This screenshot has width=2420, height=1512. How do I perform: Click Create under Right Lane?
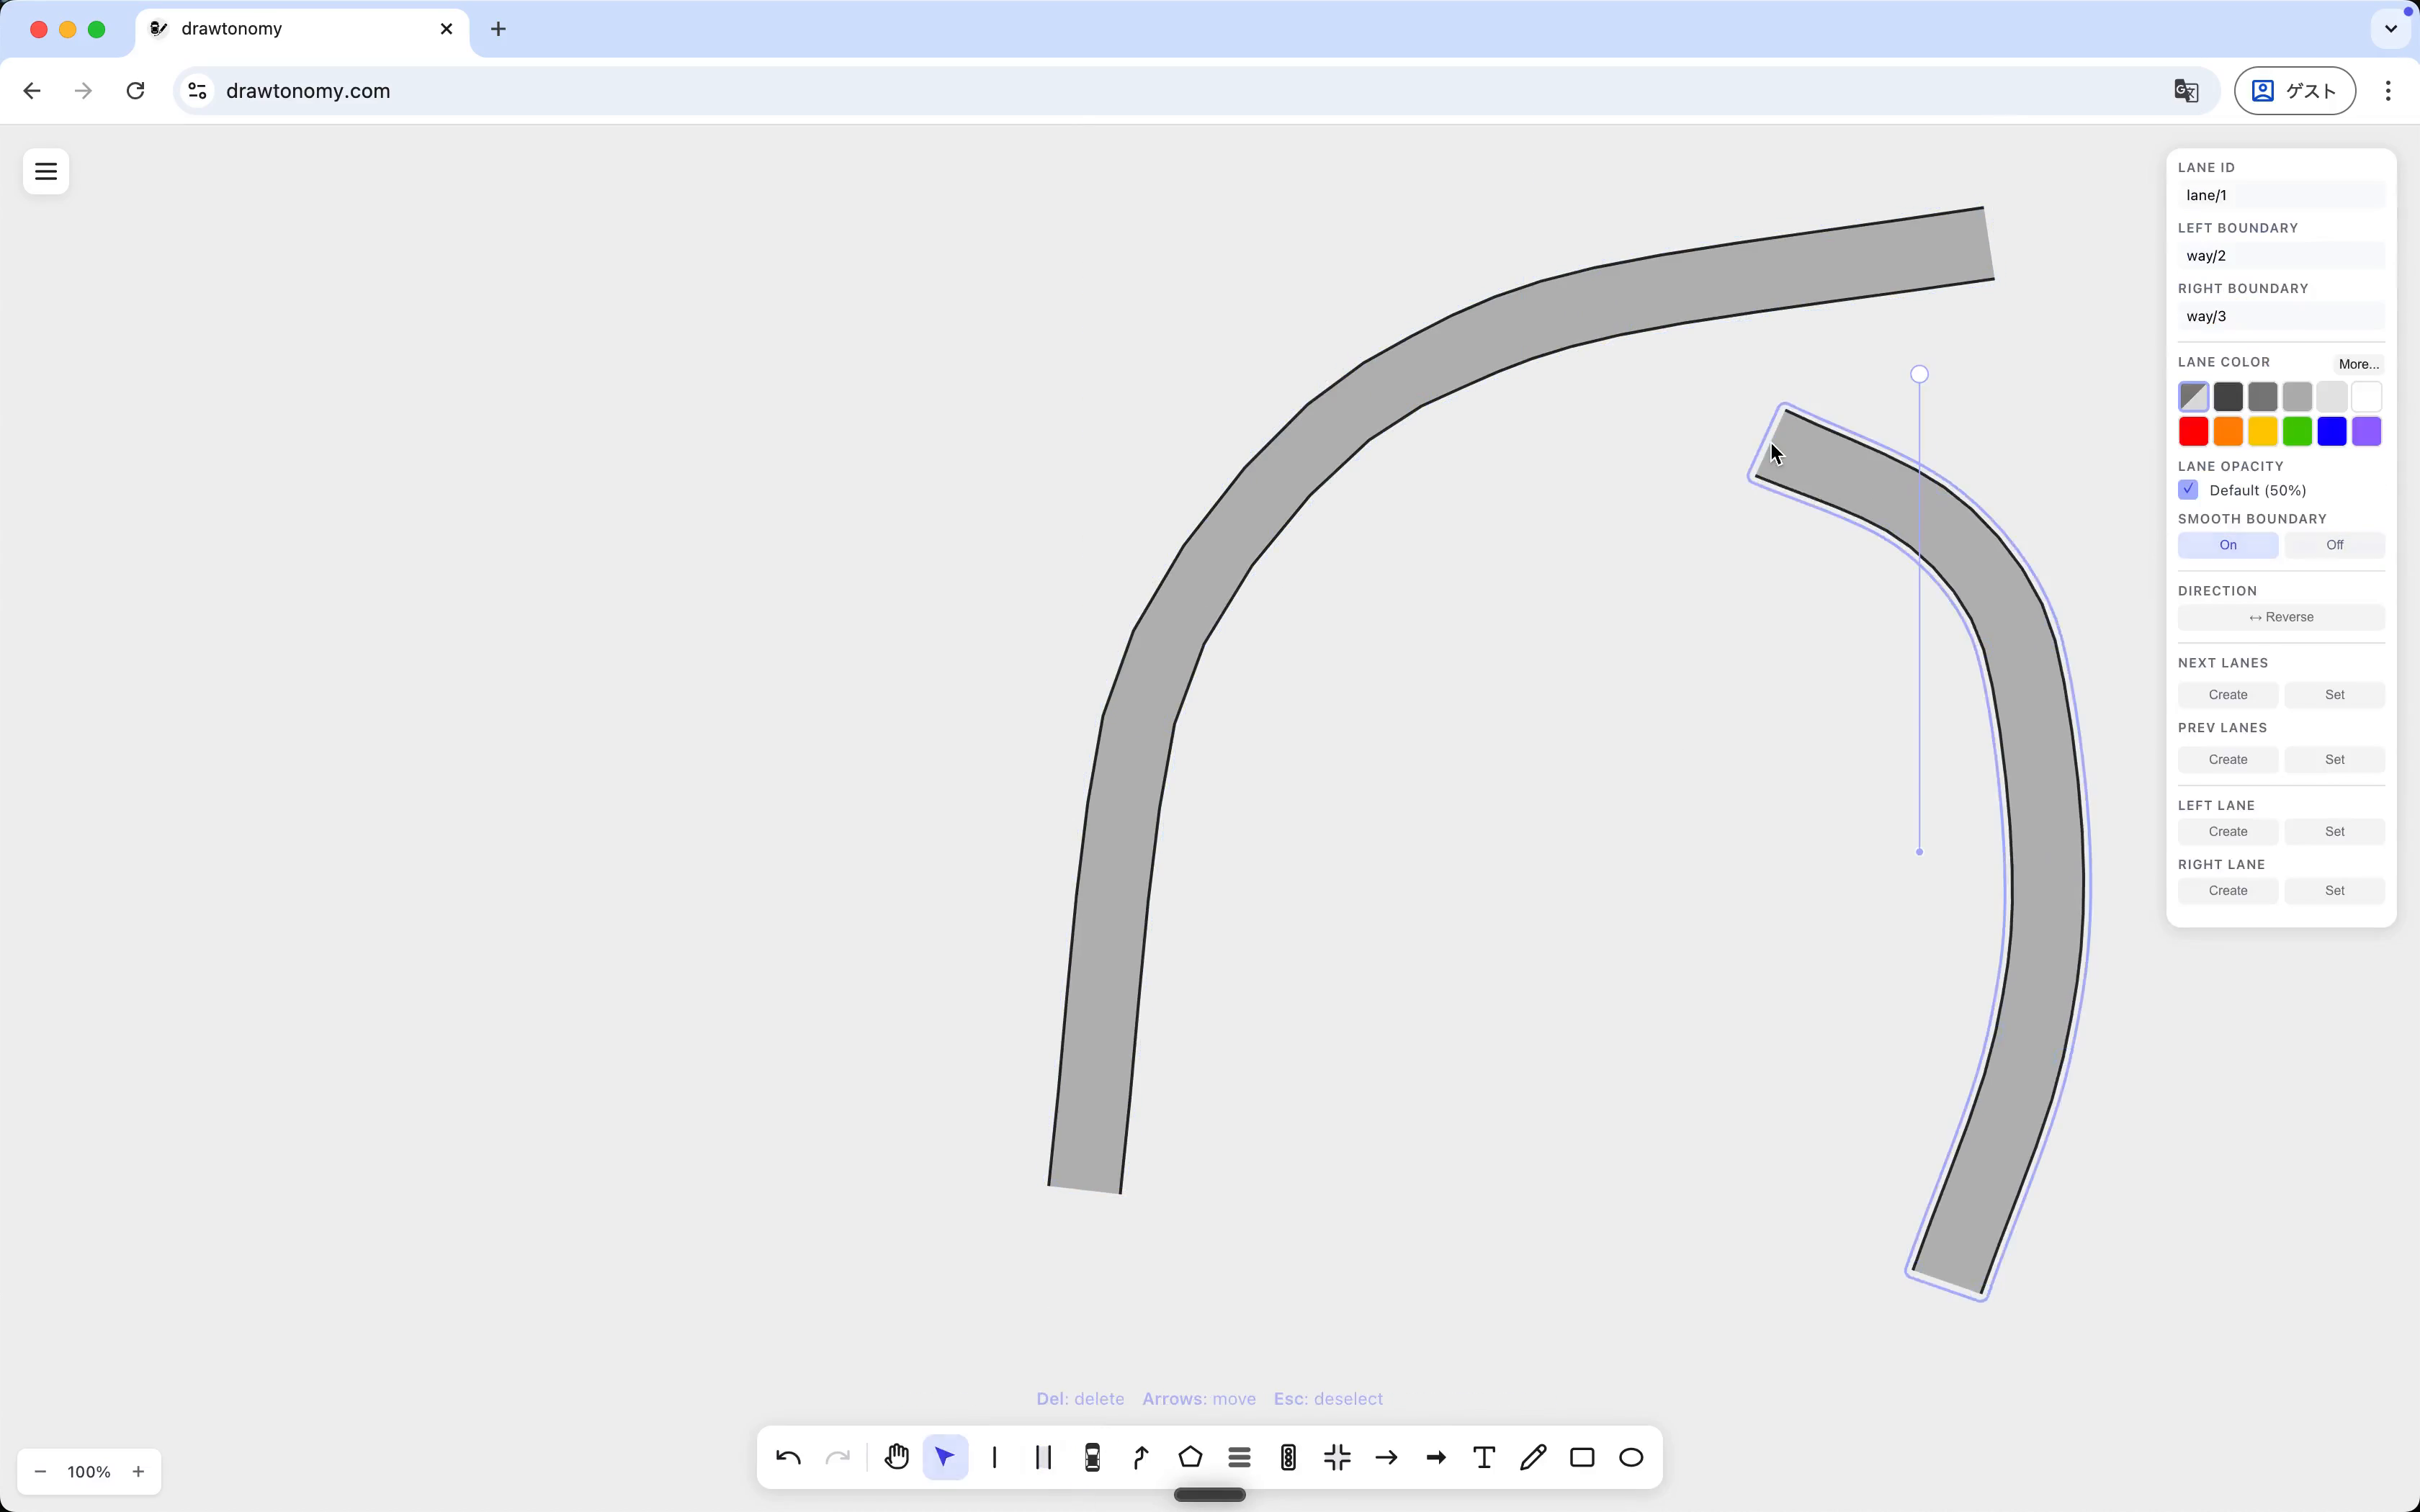pyautogui.click(x=2228, y=891)
